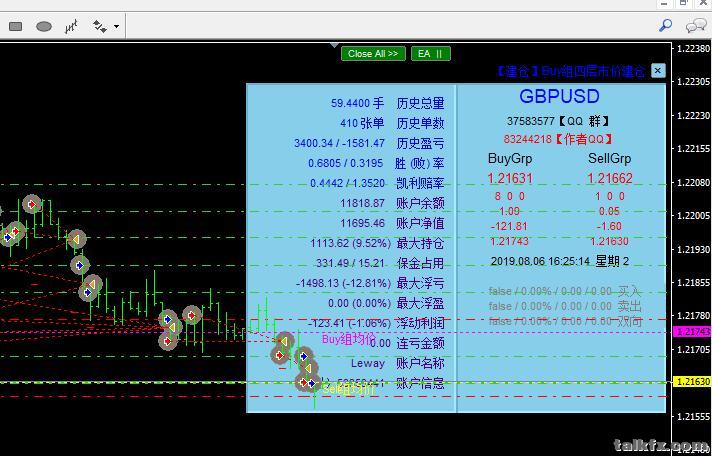Click the '最大浮亏' label

pos(420,283)
